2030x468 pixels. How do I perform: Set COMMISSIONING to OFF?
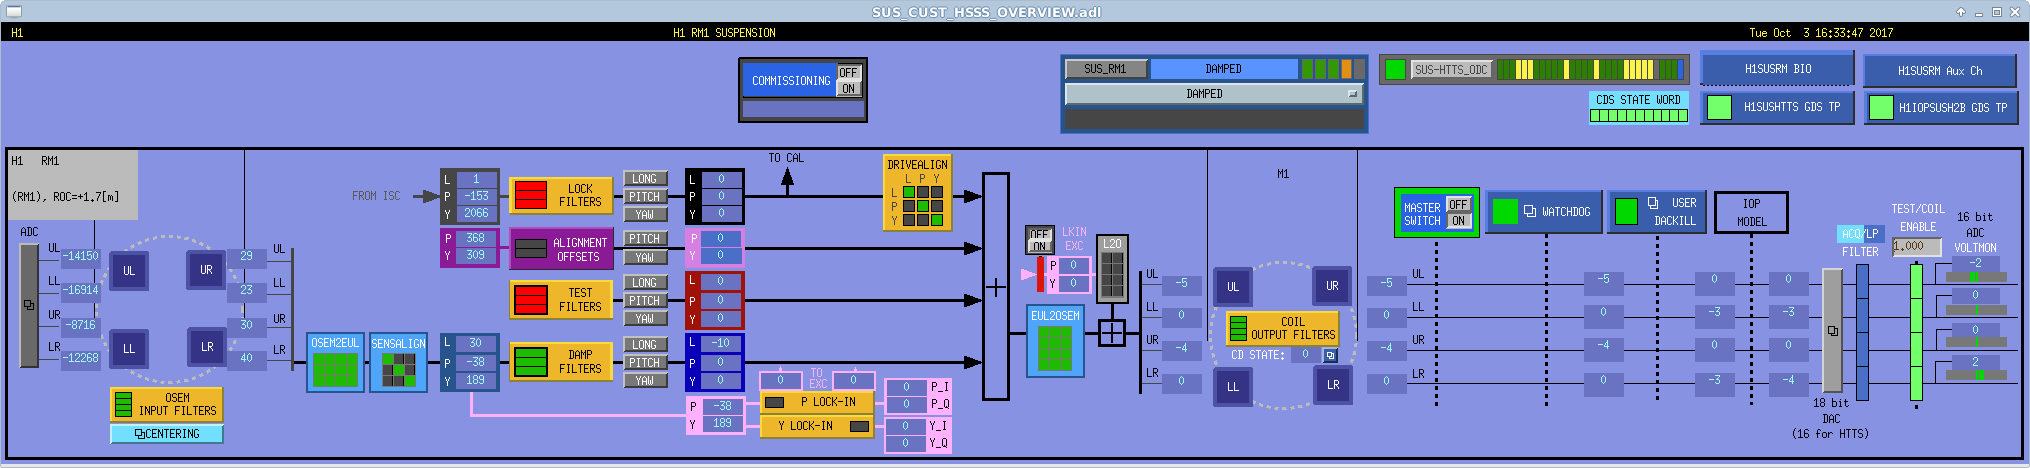pos(848,73)
